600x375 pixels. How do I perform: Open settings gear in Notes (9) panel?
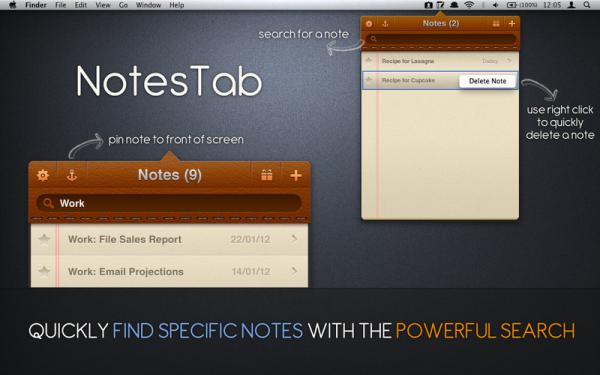43,175
